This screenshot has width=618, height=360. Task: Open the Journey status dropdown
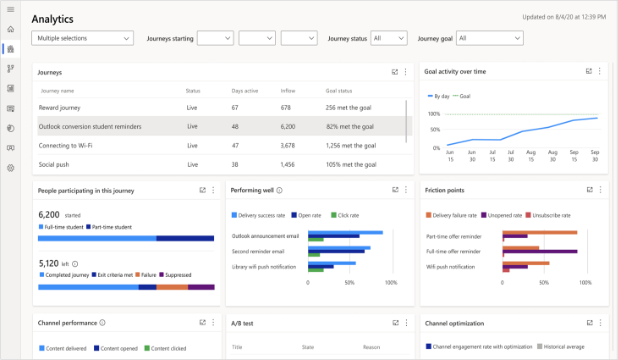pos(389,38)
